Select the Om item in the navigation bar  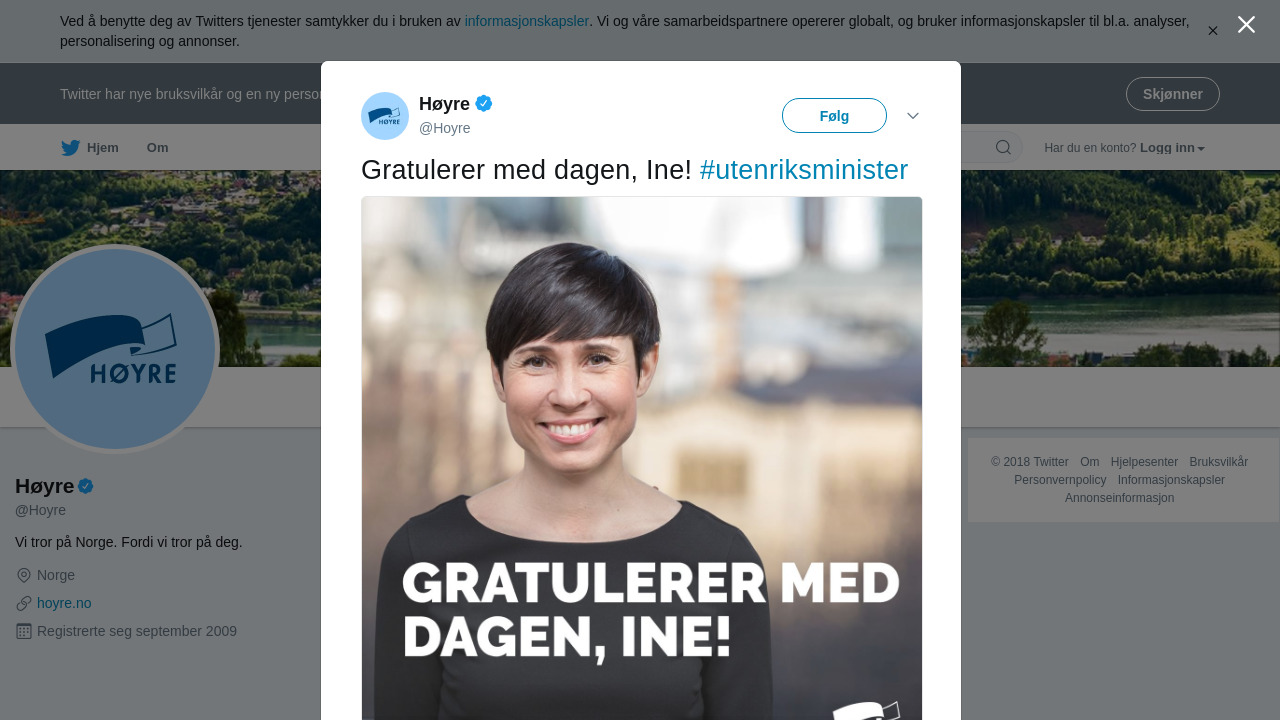pyautogui.click(x=158, y=148)
